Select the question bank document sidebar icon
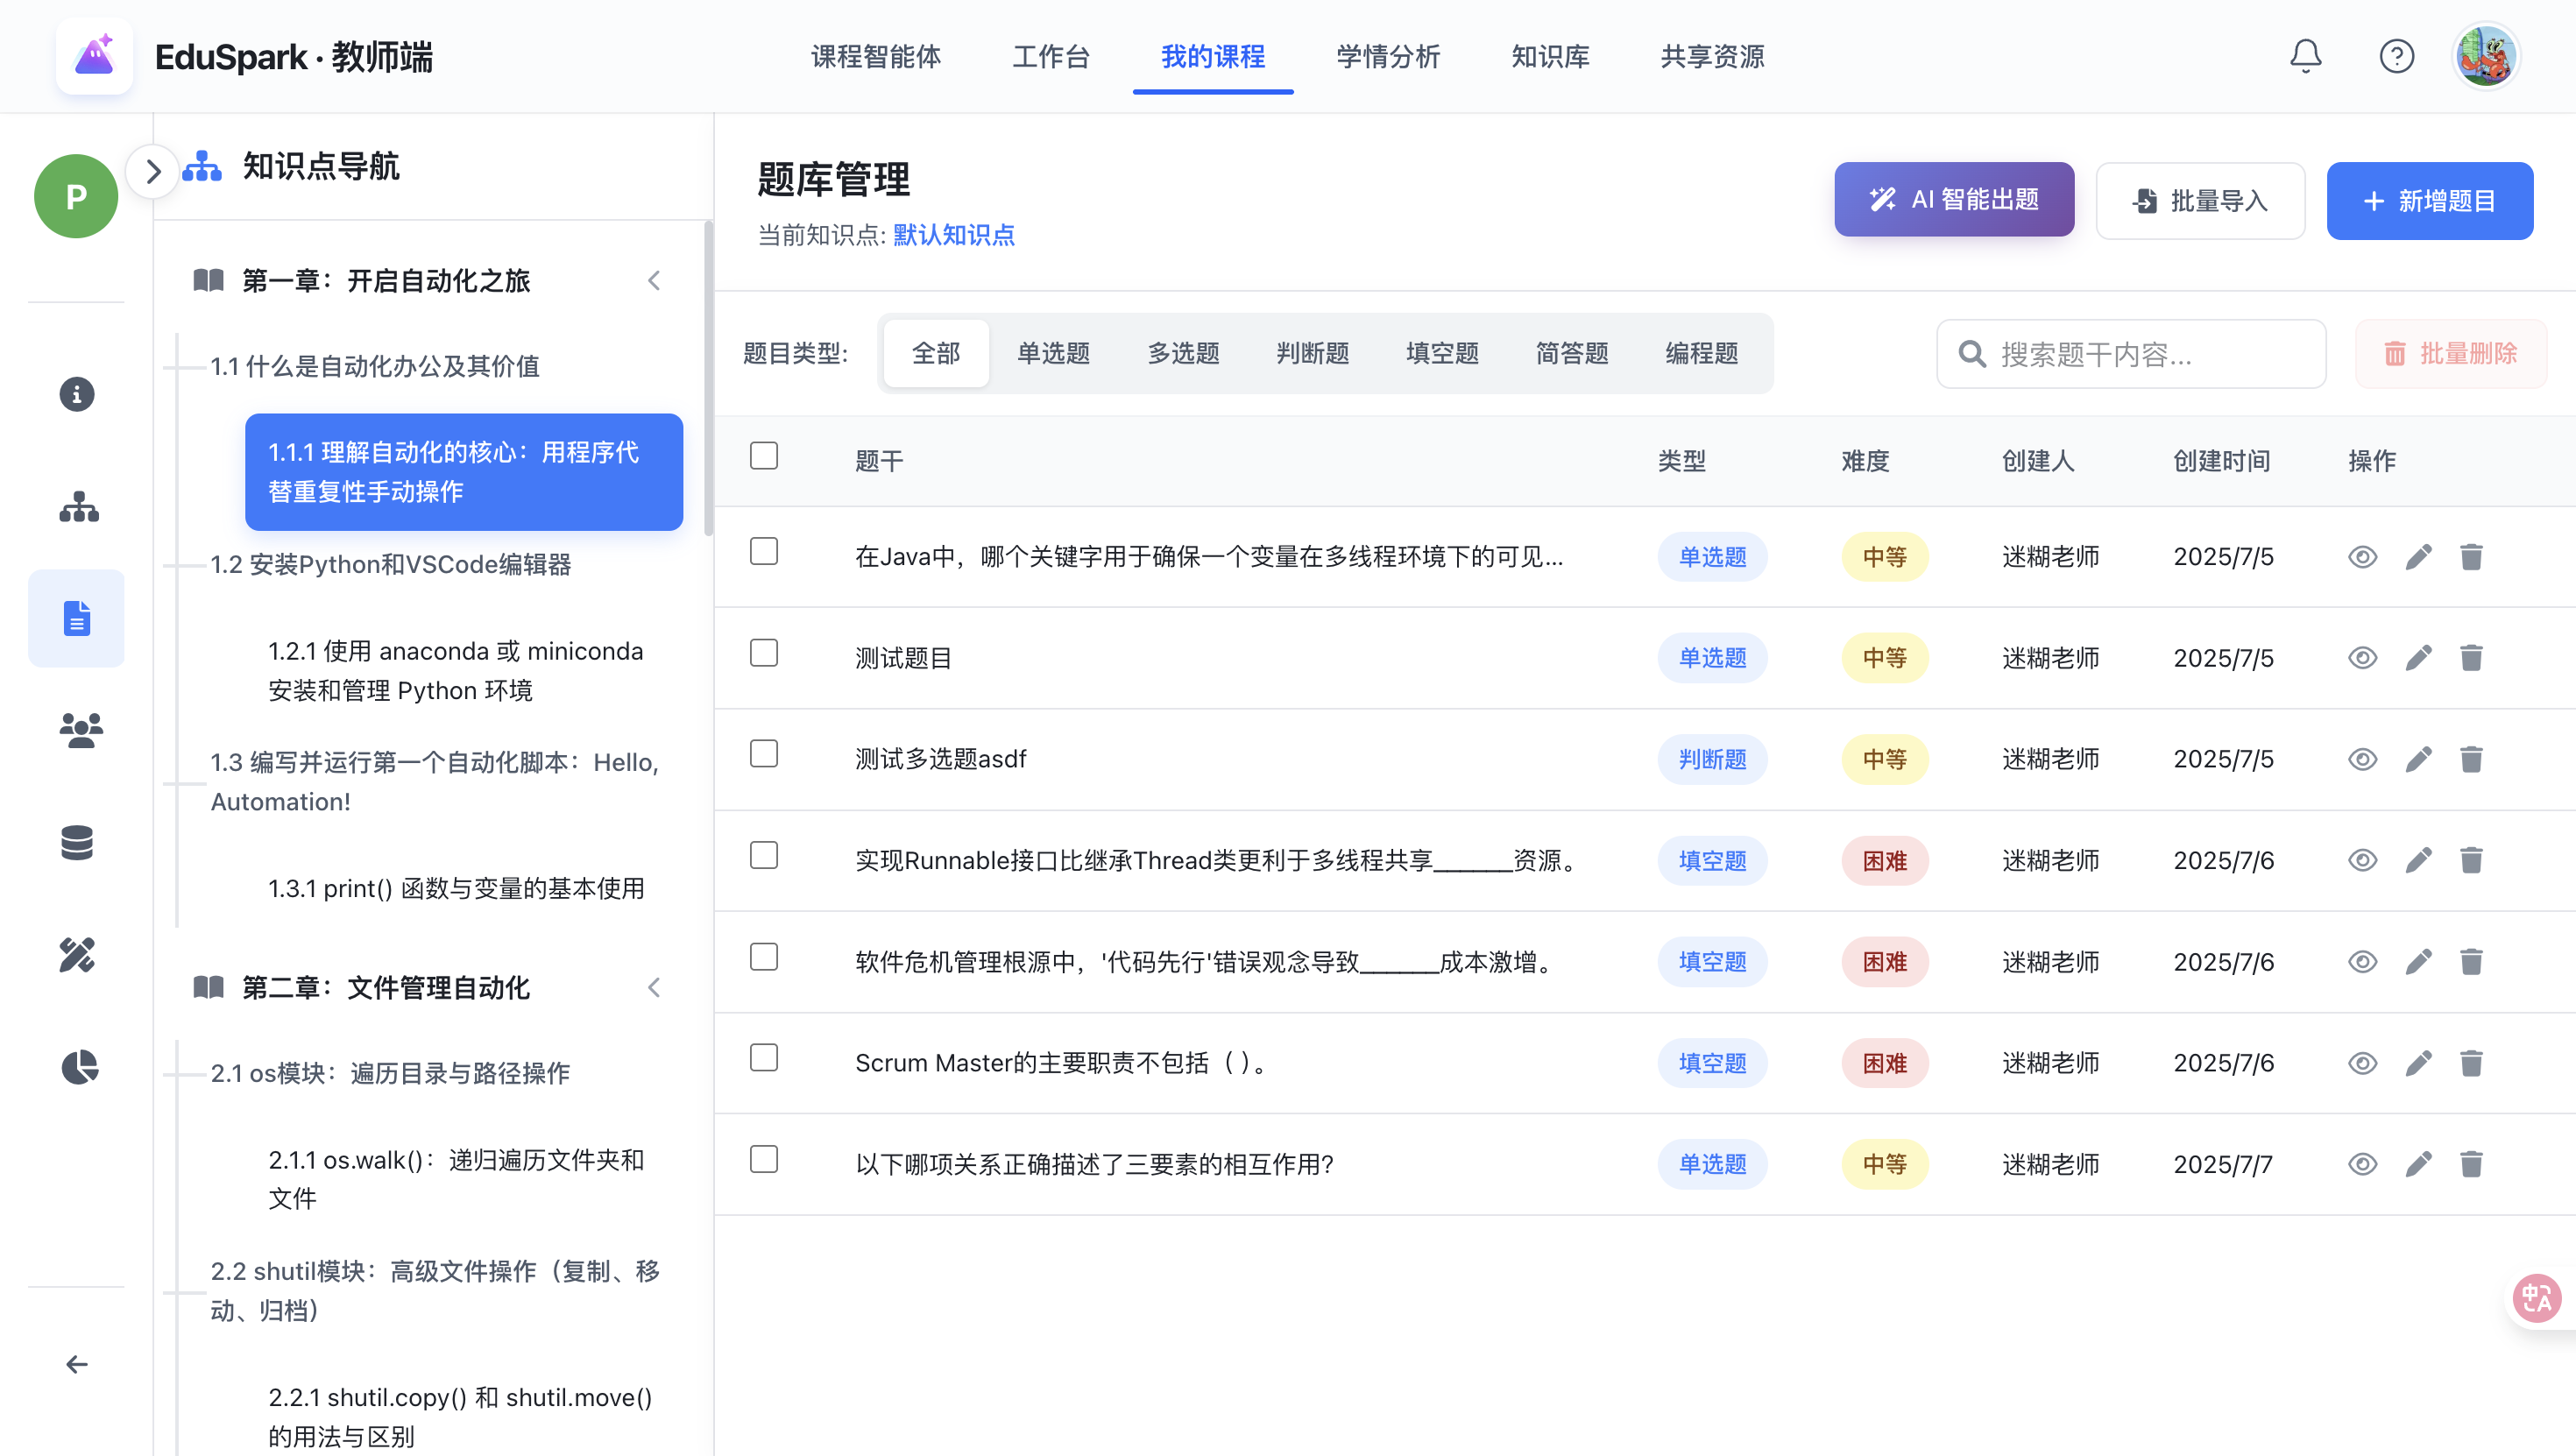Image resolution: width=2576 pixels, height=1456 pixels. click(77, 618)
